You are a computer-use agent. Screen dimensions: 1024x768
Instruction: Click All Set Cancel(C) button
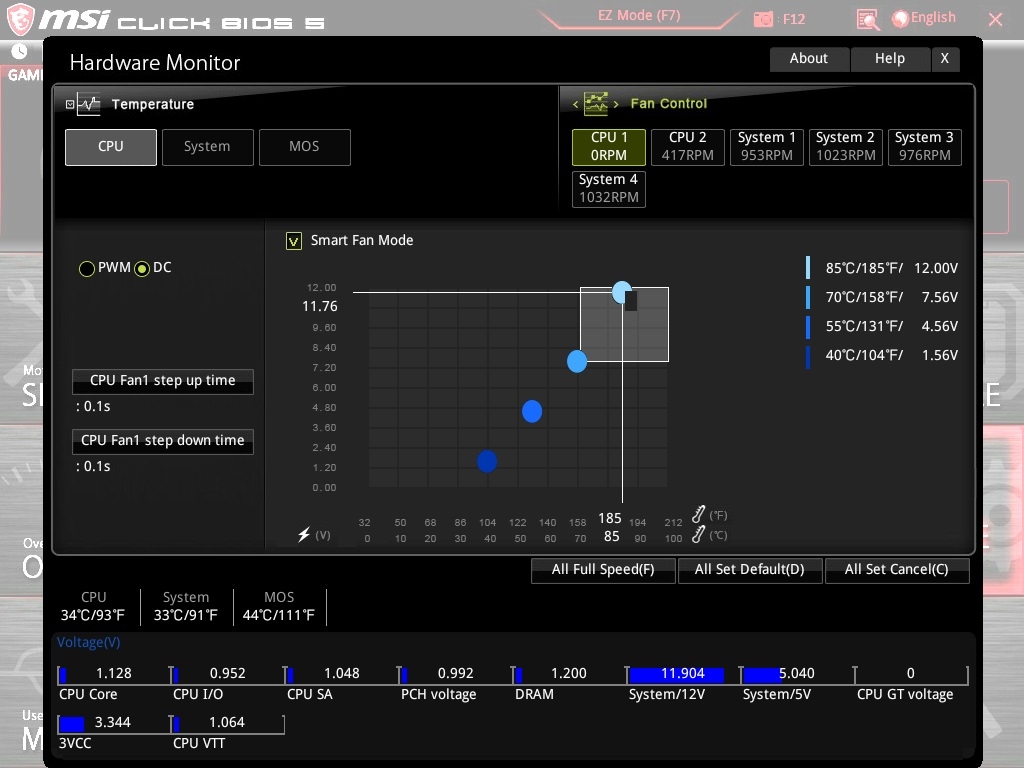[897, 570]
